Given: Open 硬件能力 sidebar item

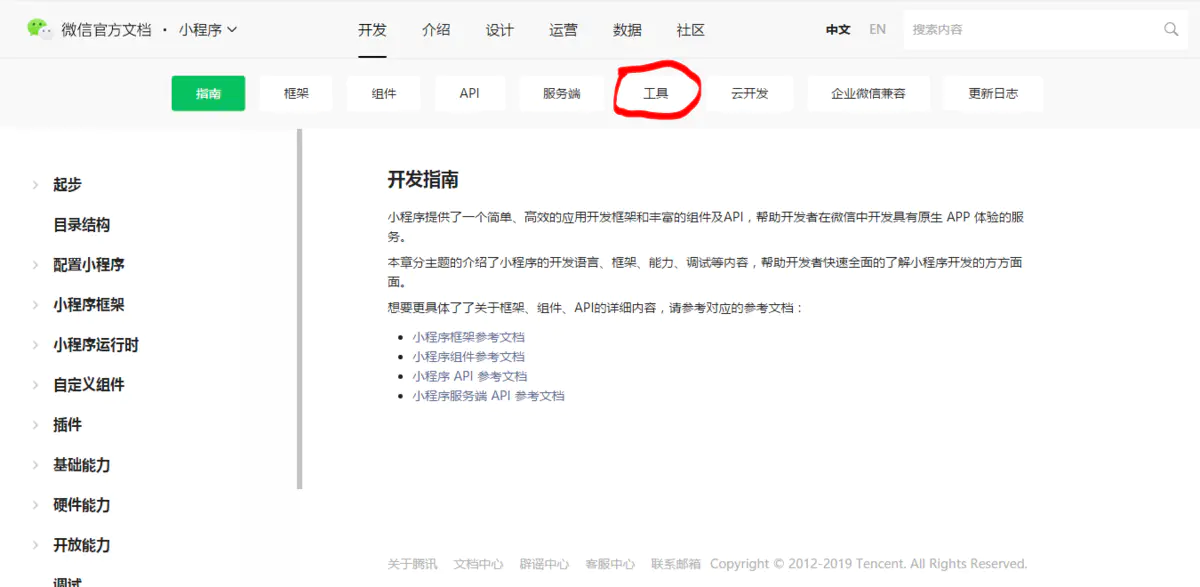Looking at the screenshot, I should tap(82, 505).
